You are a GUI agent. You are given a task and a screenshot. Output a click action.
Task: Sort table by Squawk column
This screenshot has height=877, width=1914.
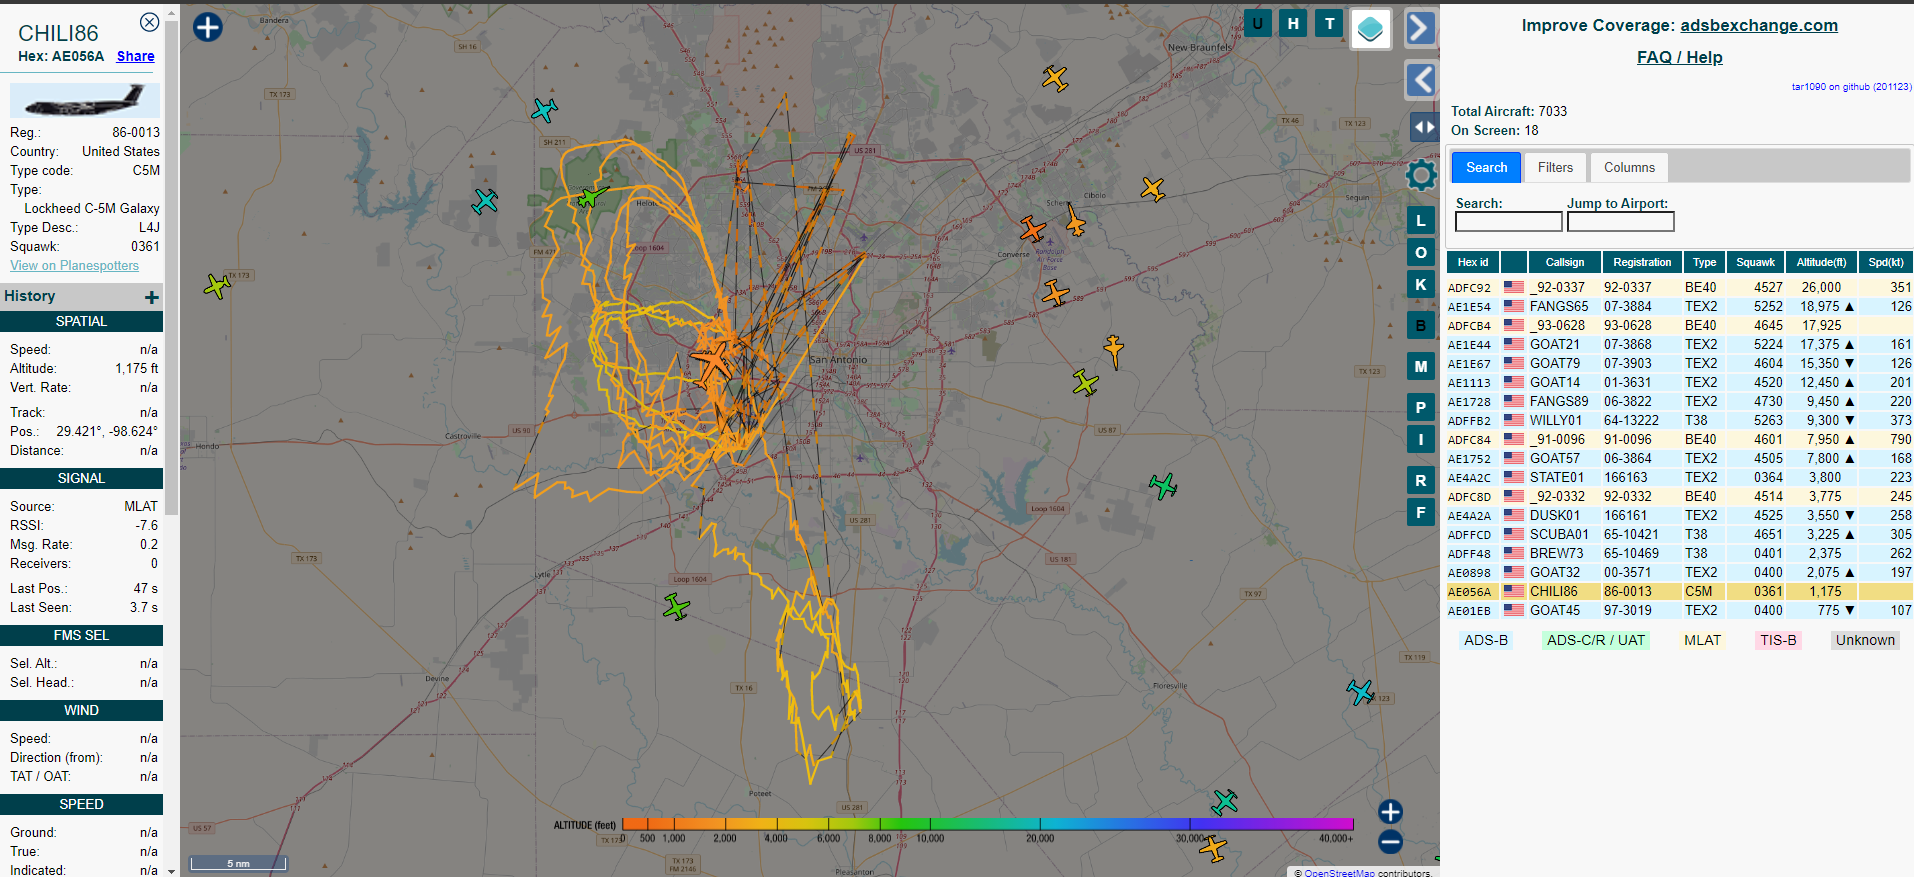[x=1756, y=262]
